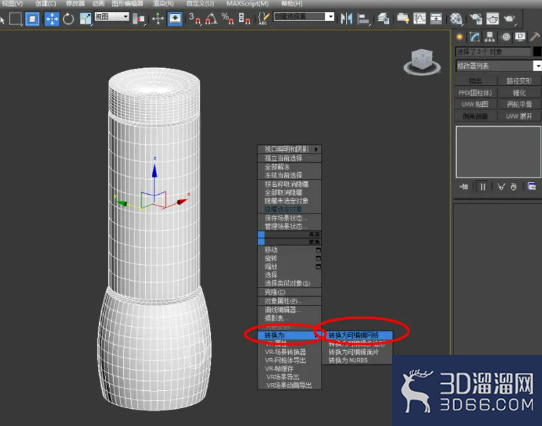The width and height of the screenshot is (542, 426).
Task: Click the 锥化 modifier button
Action: [x=519, y=93]
